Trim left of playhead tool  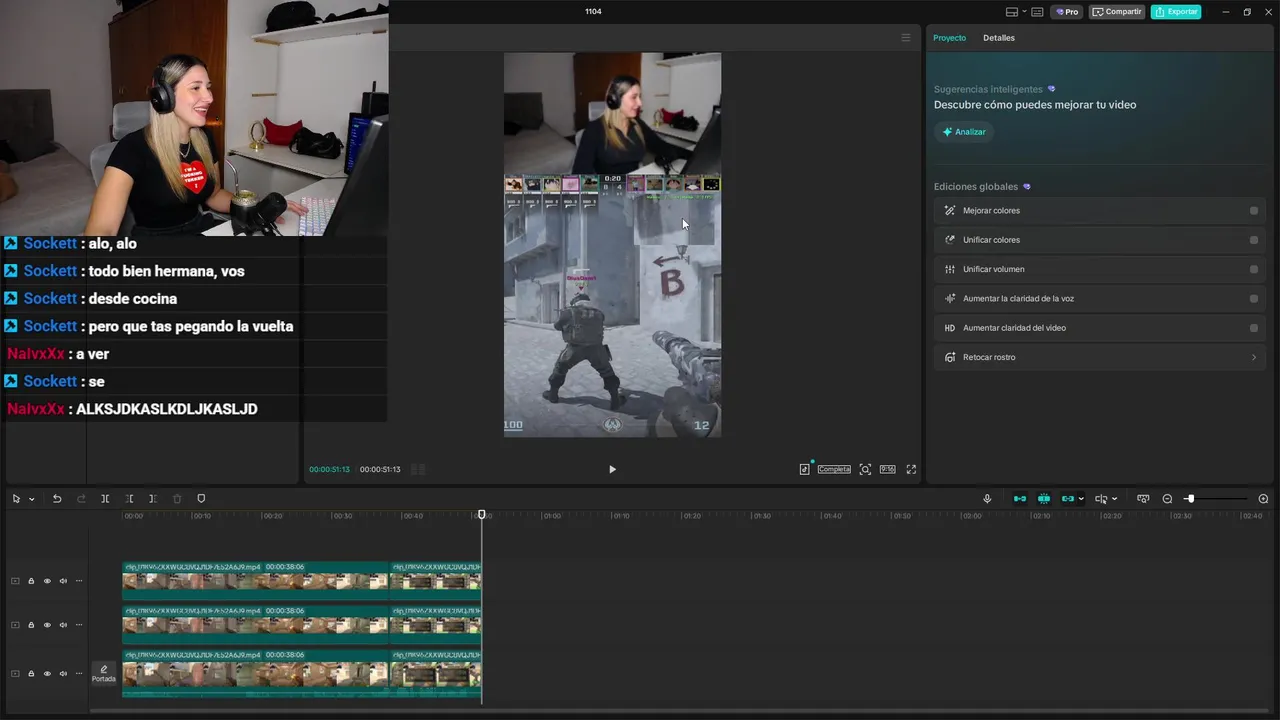point(129,499)
